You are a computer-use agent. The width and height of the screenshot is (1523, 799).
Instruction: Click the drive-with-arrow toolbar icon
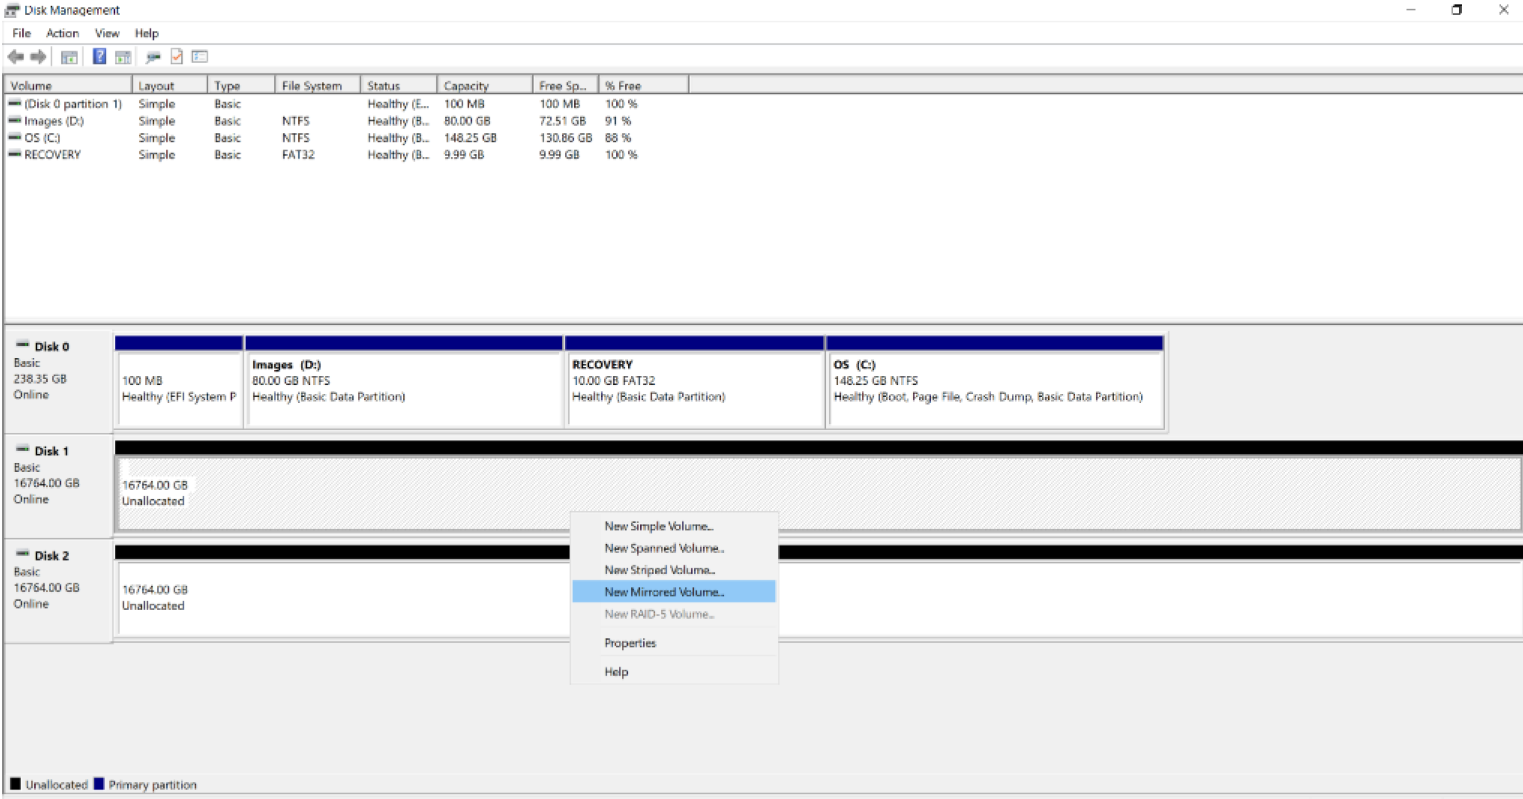coord(153,57)
